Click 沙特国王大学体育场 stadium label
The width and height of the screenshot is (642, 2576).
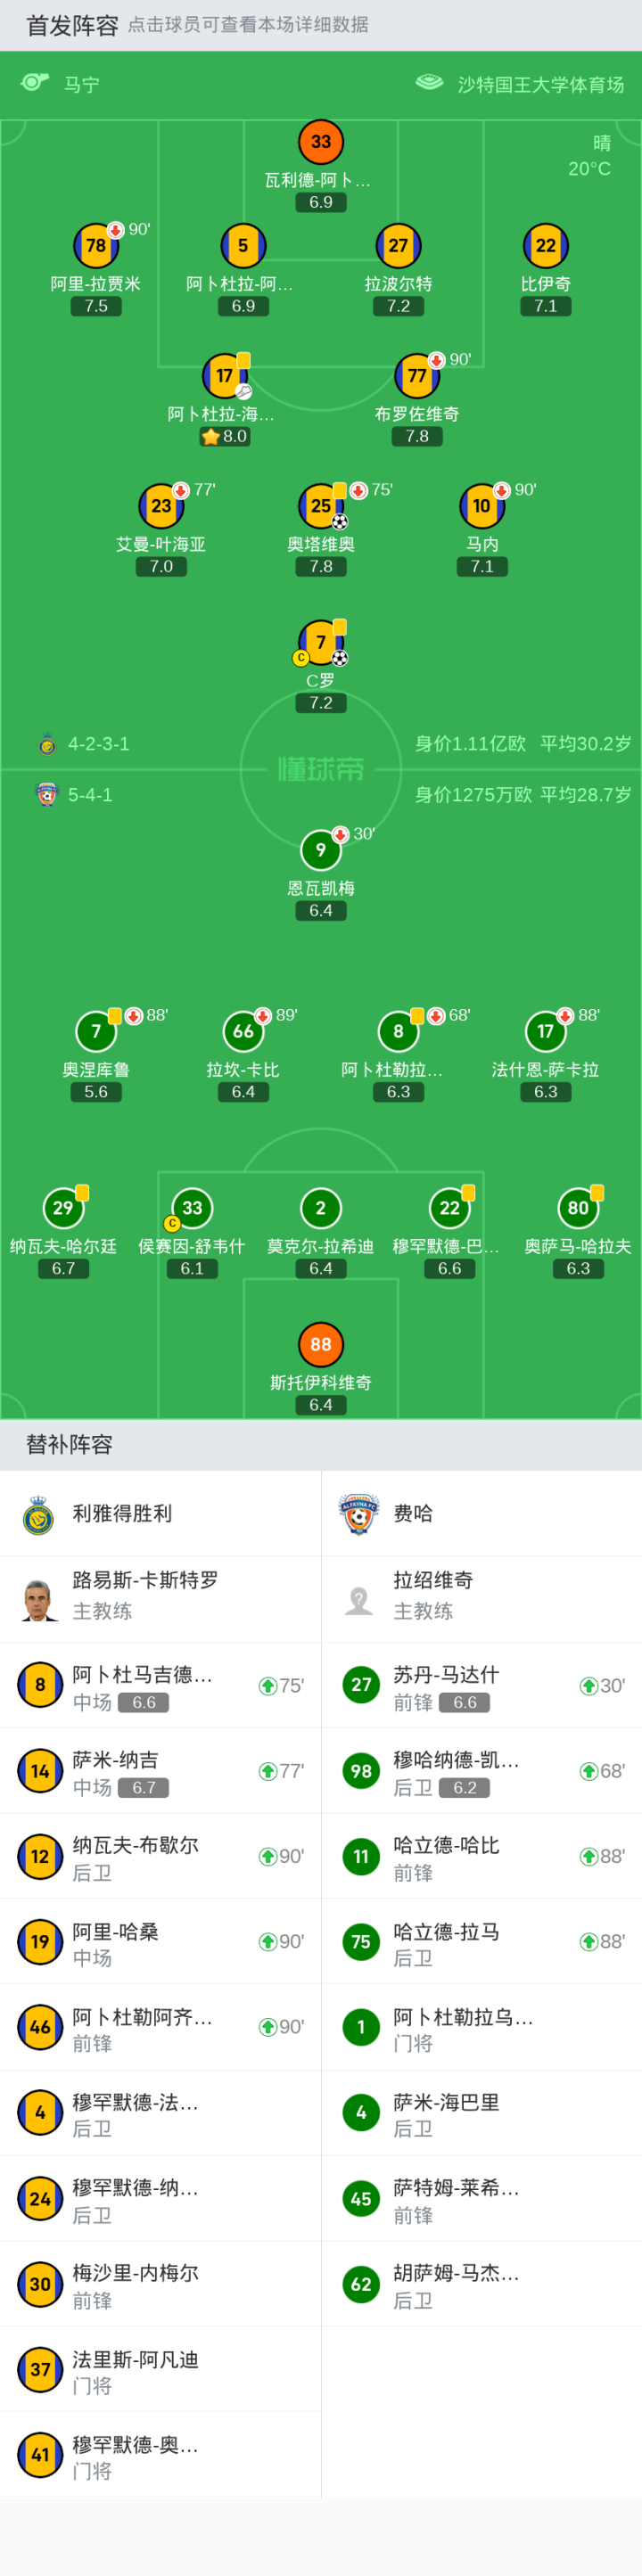pos(540,85)
